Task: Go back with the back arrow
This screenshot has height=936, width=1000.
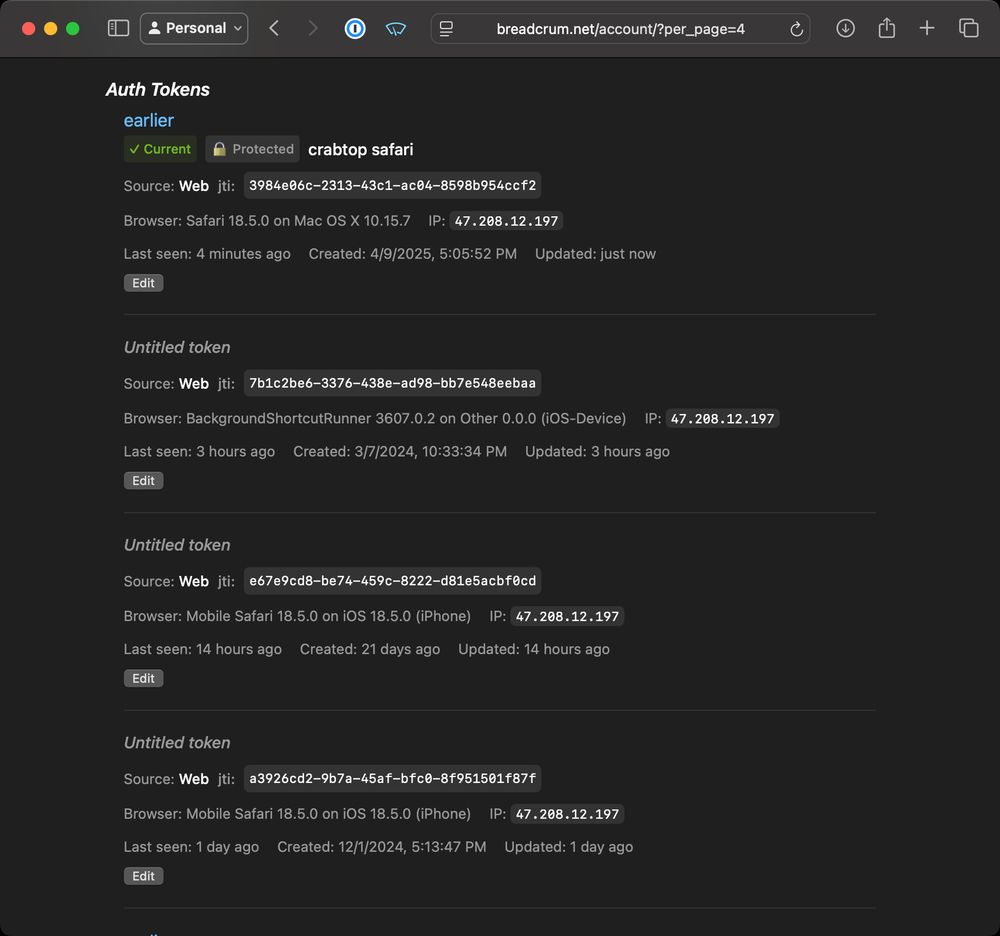Action: [274, 28]
